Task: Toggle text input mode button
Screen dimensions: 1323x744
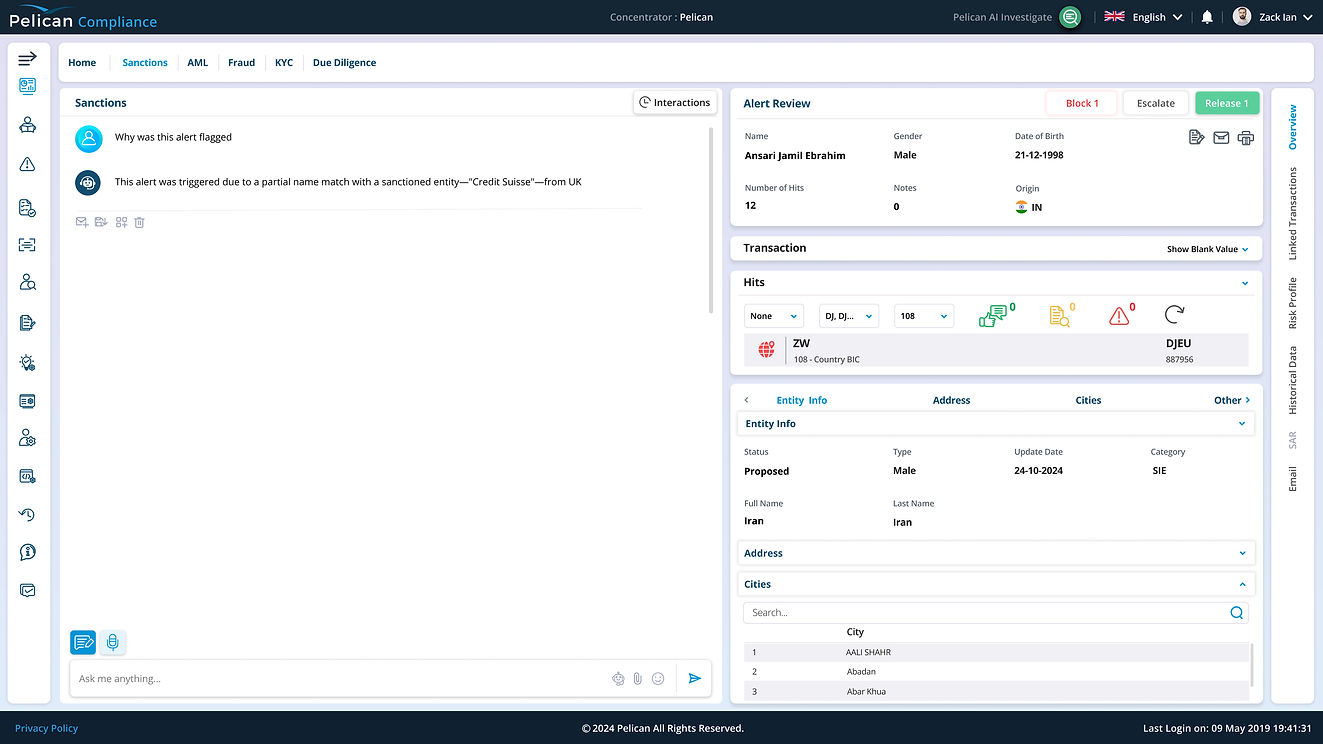Action: coord(83,642)
